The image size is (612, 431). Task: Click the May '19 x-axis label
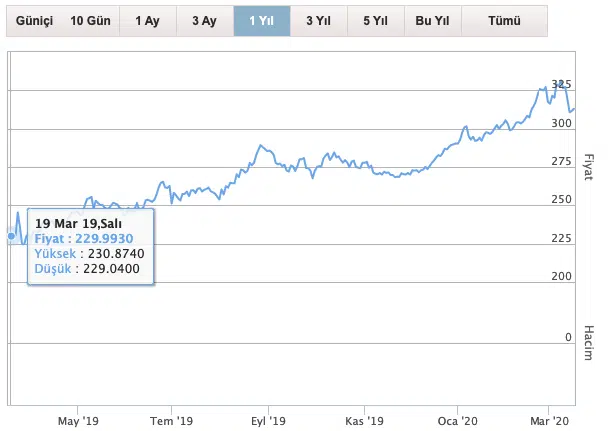coord(78,421)
